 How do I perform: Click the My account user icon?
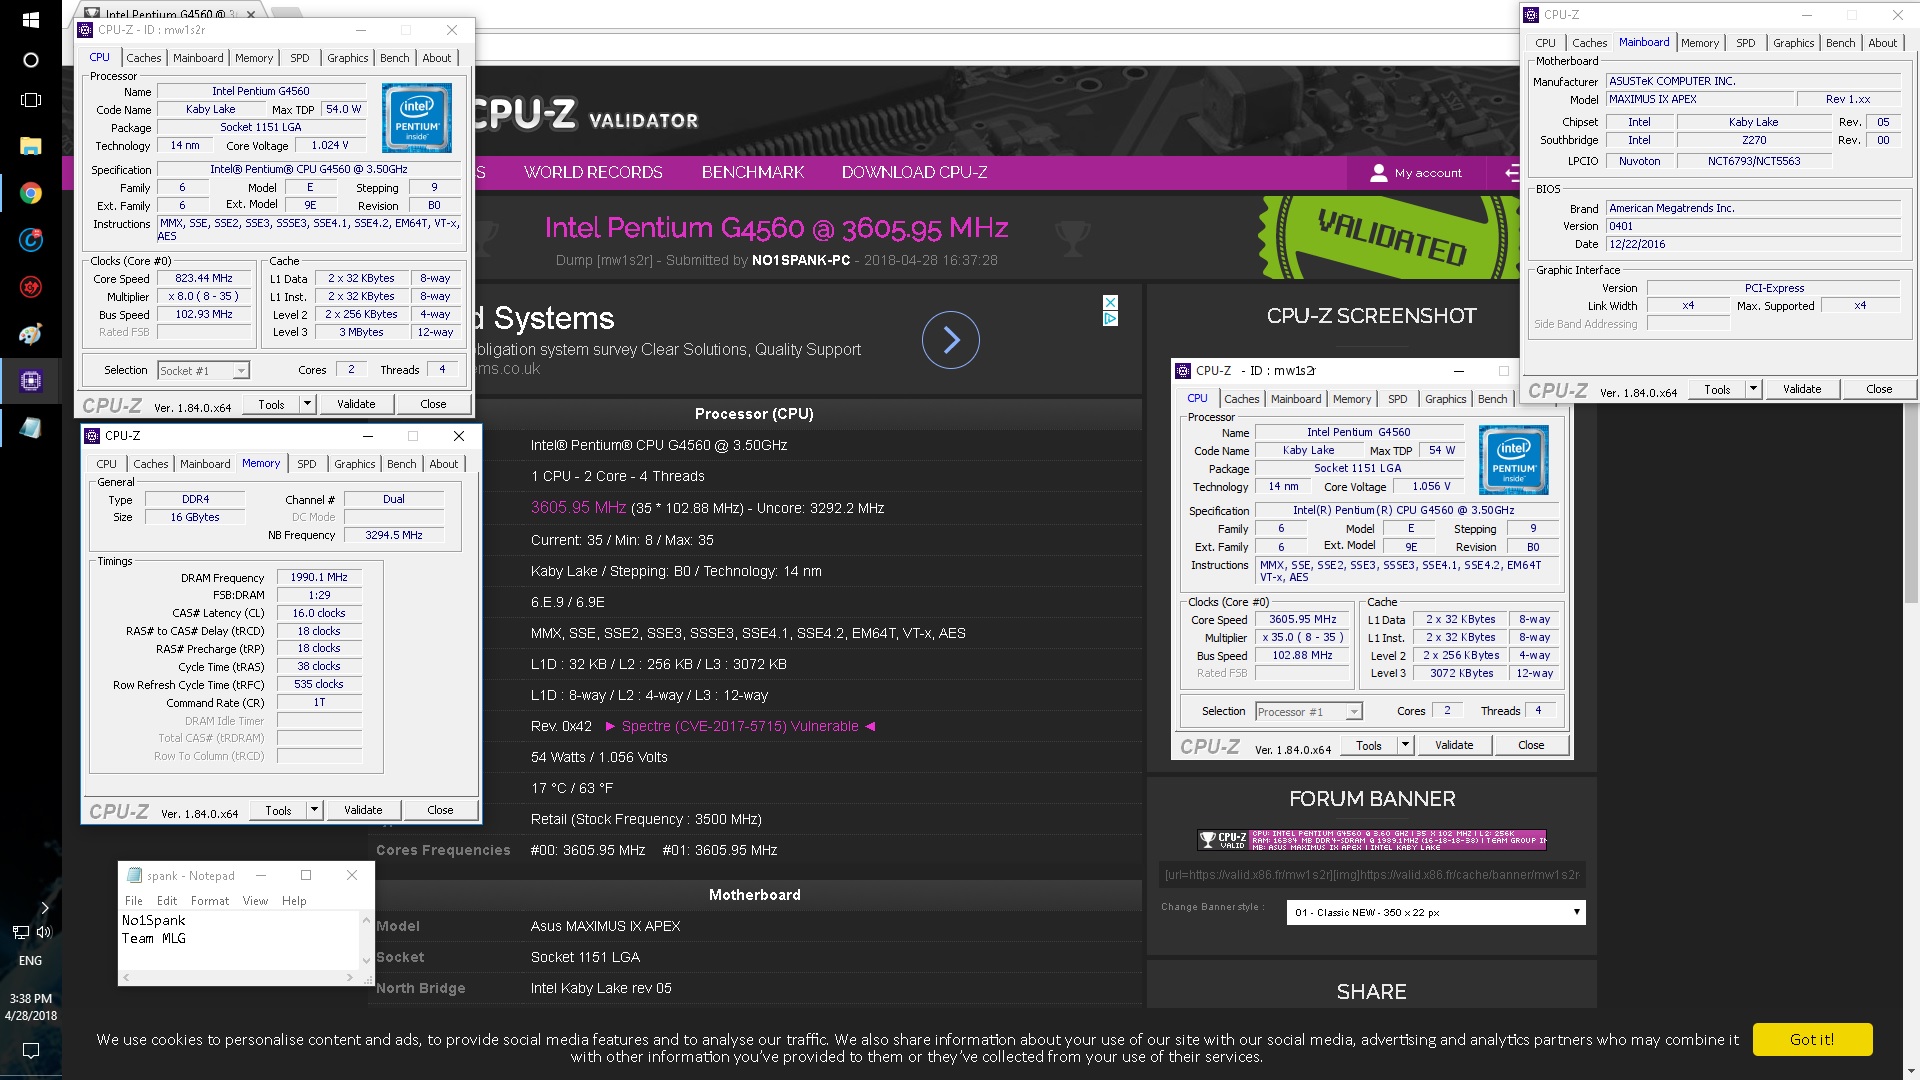(x=1378, y=173)
